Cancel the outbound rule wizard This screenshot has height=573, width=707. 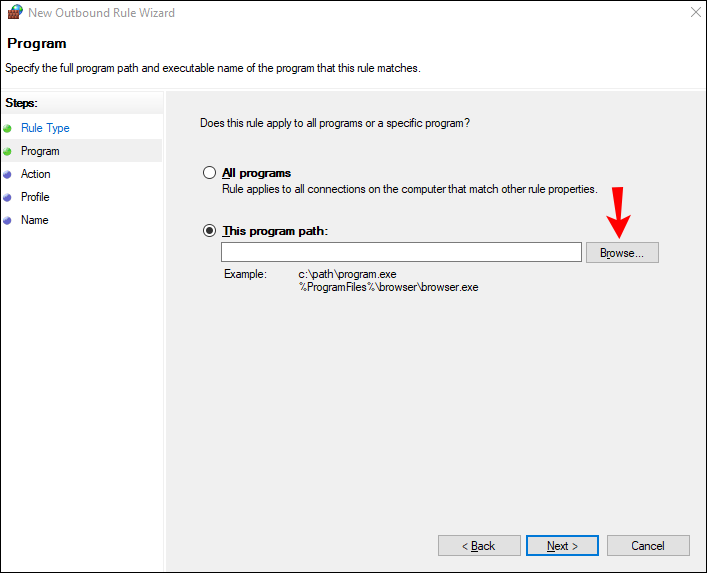(x=648, y=546)
